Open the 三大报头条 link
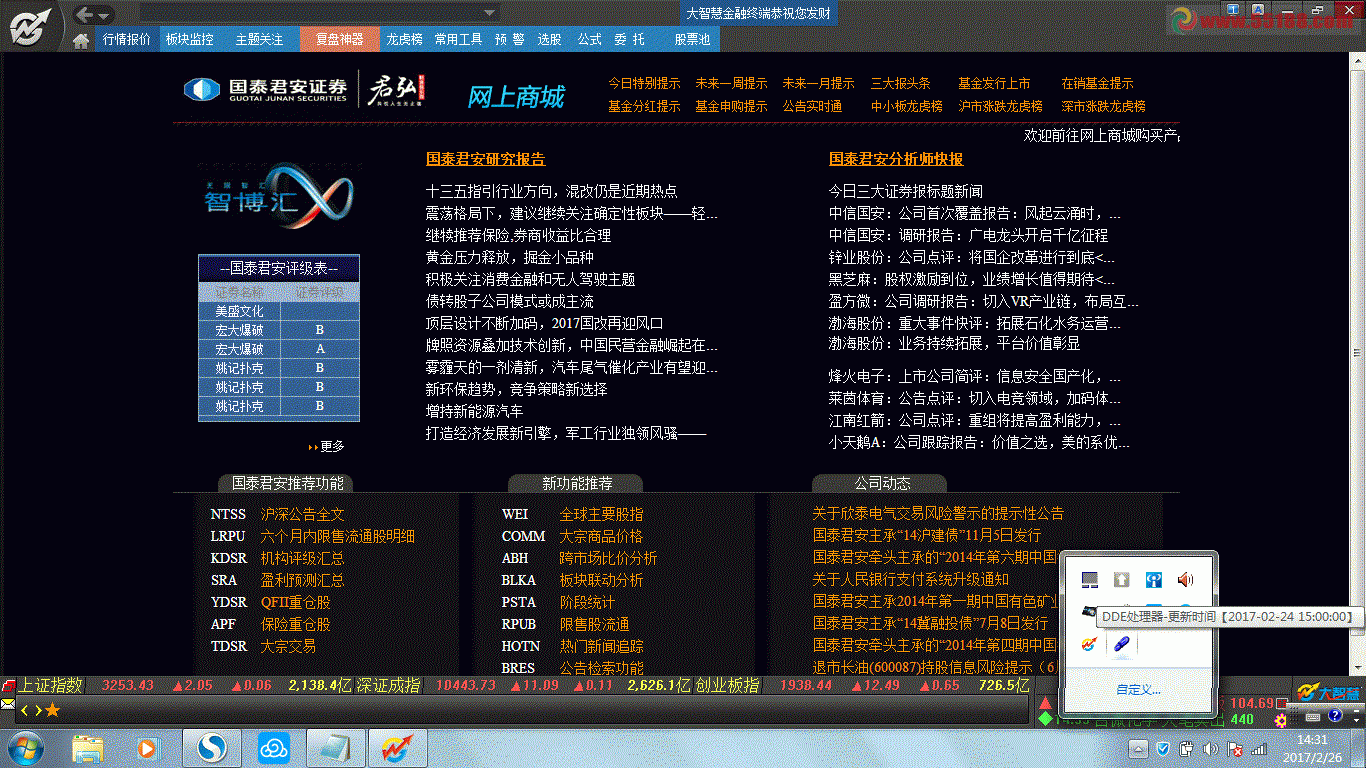The image size is (1366, 768). (900, 83)
